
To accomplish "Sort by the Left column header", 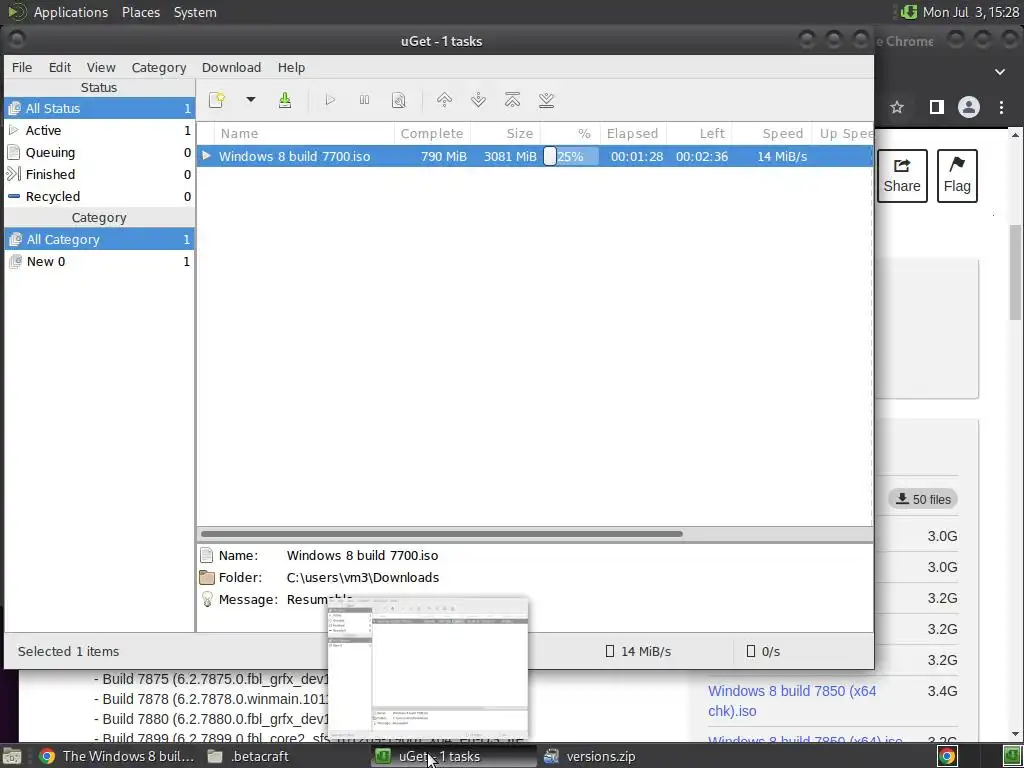I will pos(699,133).
